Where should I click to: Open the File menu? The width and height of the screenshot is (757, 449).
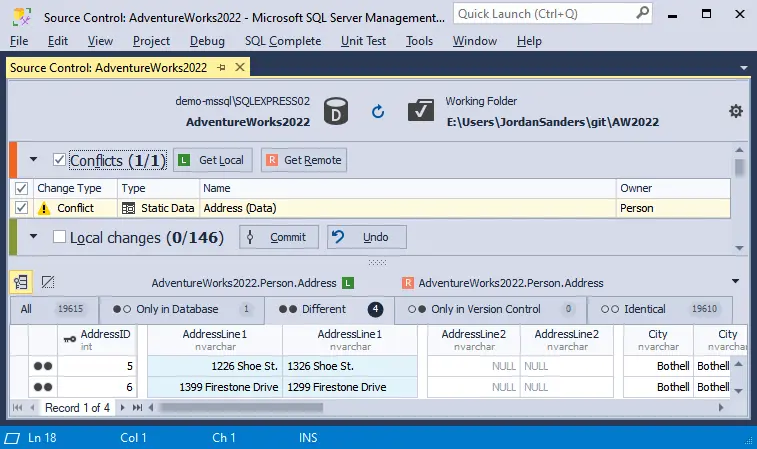pos(19,41)
